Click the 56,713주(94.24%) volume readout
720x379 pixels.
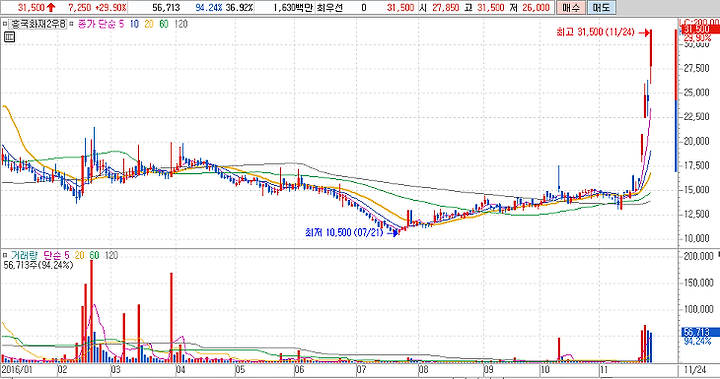[x=38, y=265]
